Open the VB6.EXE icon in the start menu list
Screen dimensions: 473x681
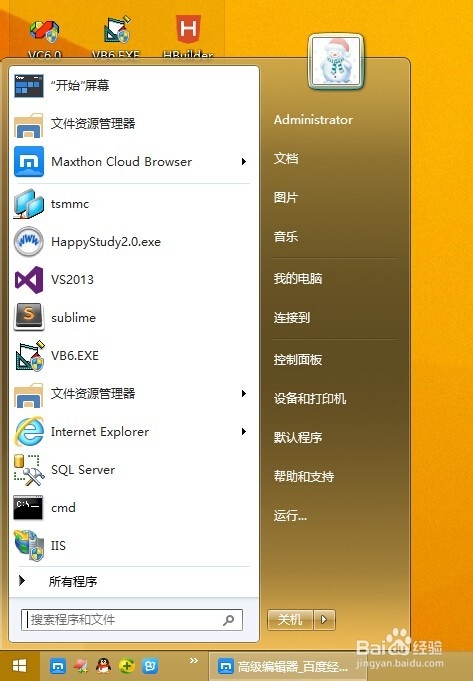coord(29,356)
